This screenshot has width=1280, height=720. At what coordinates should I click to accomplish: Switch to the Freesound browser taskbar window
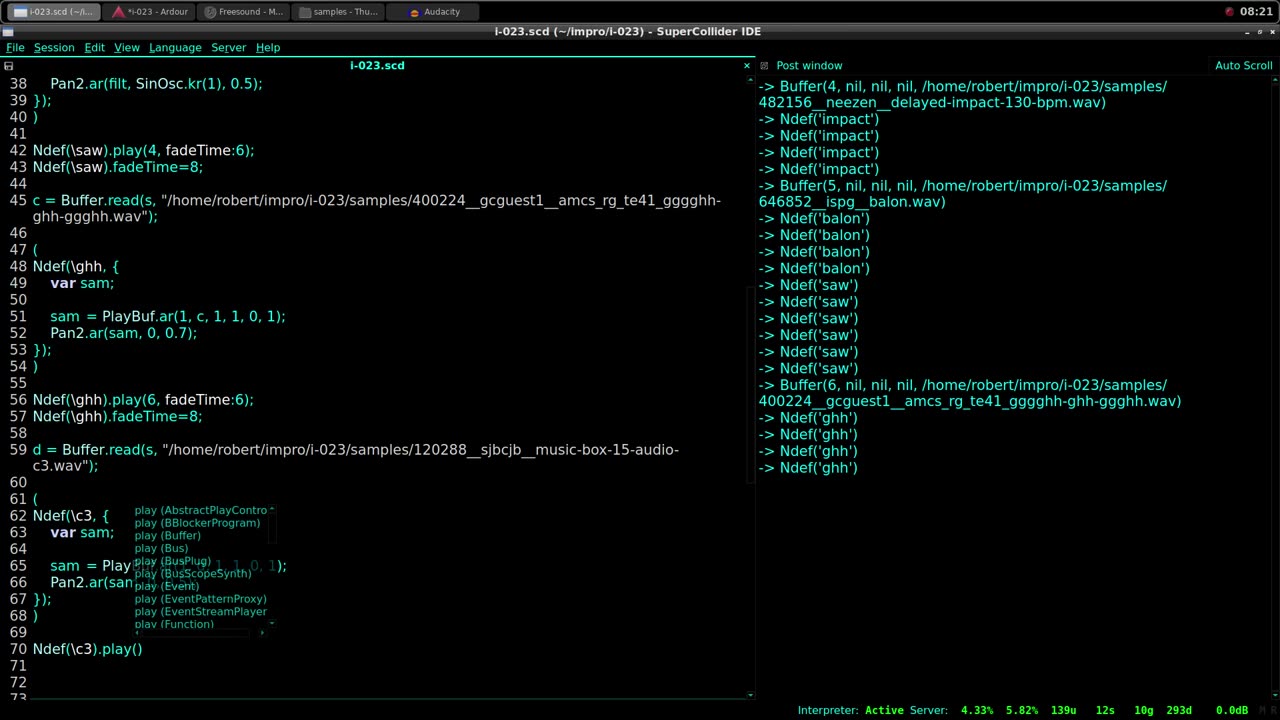click(243, 12)
